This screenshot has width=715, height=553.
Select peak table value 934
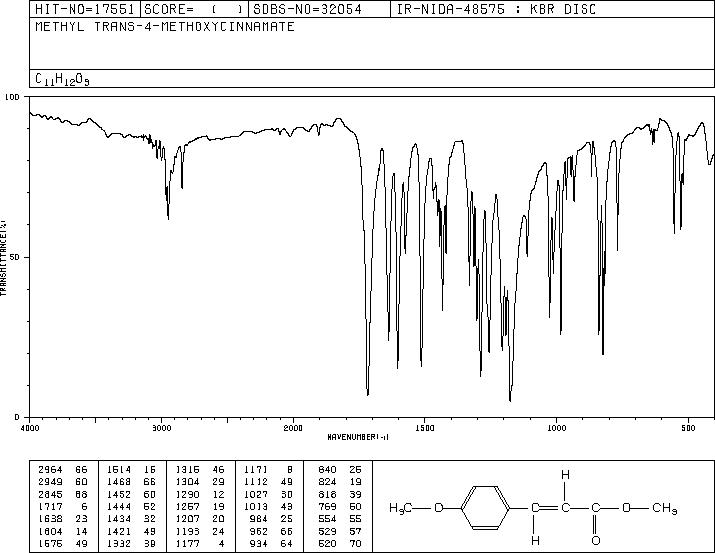259,543
